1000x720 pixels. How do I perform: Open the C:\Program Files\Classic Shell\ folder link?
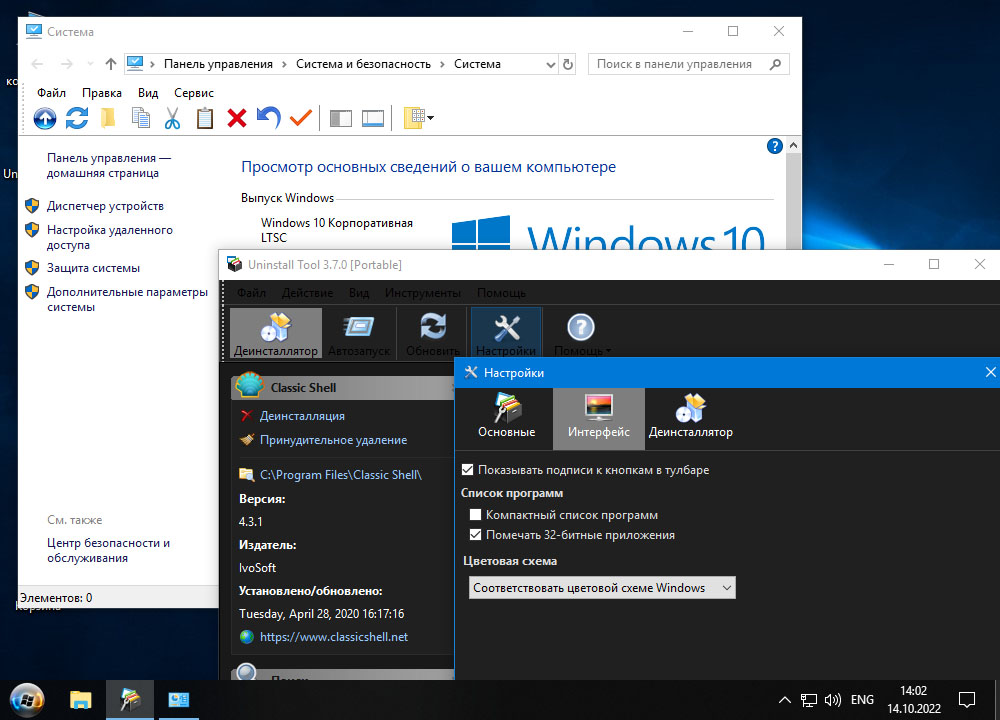click(x=341, y=475)
